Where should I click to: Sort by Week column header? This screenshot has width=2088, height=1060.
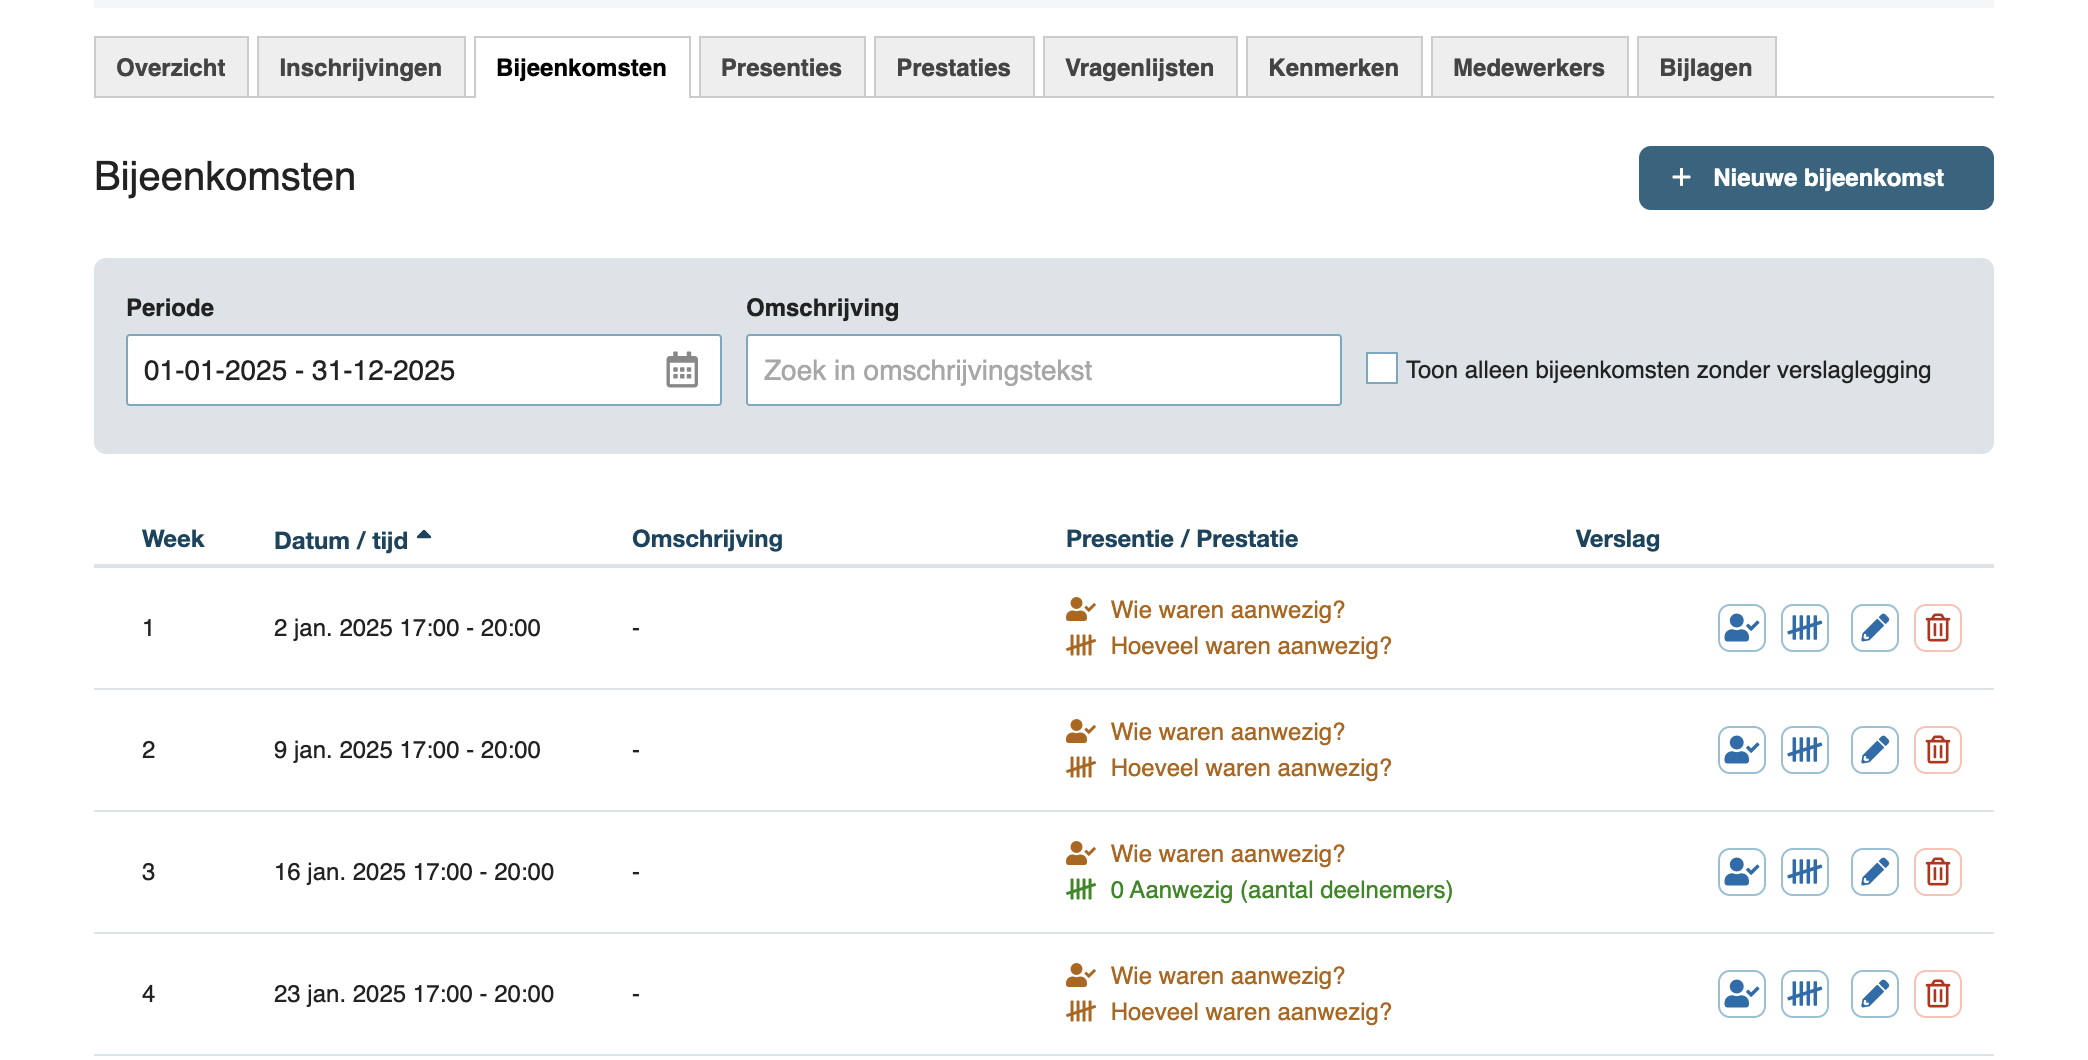[x=173, y=539]
